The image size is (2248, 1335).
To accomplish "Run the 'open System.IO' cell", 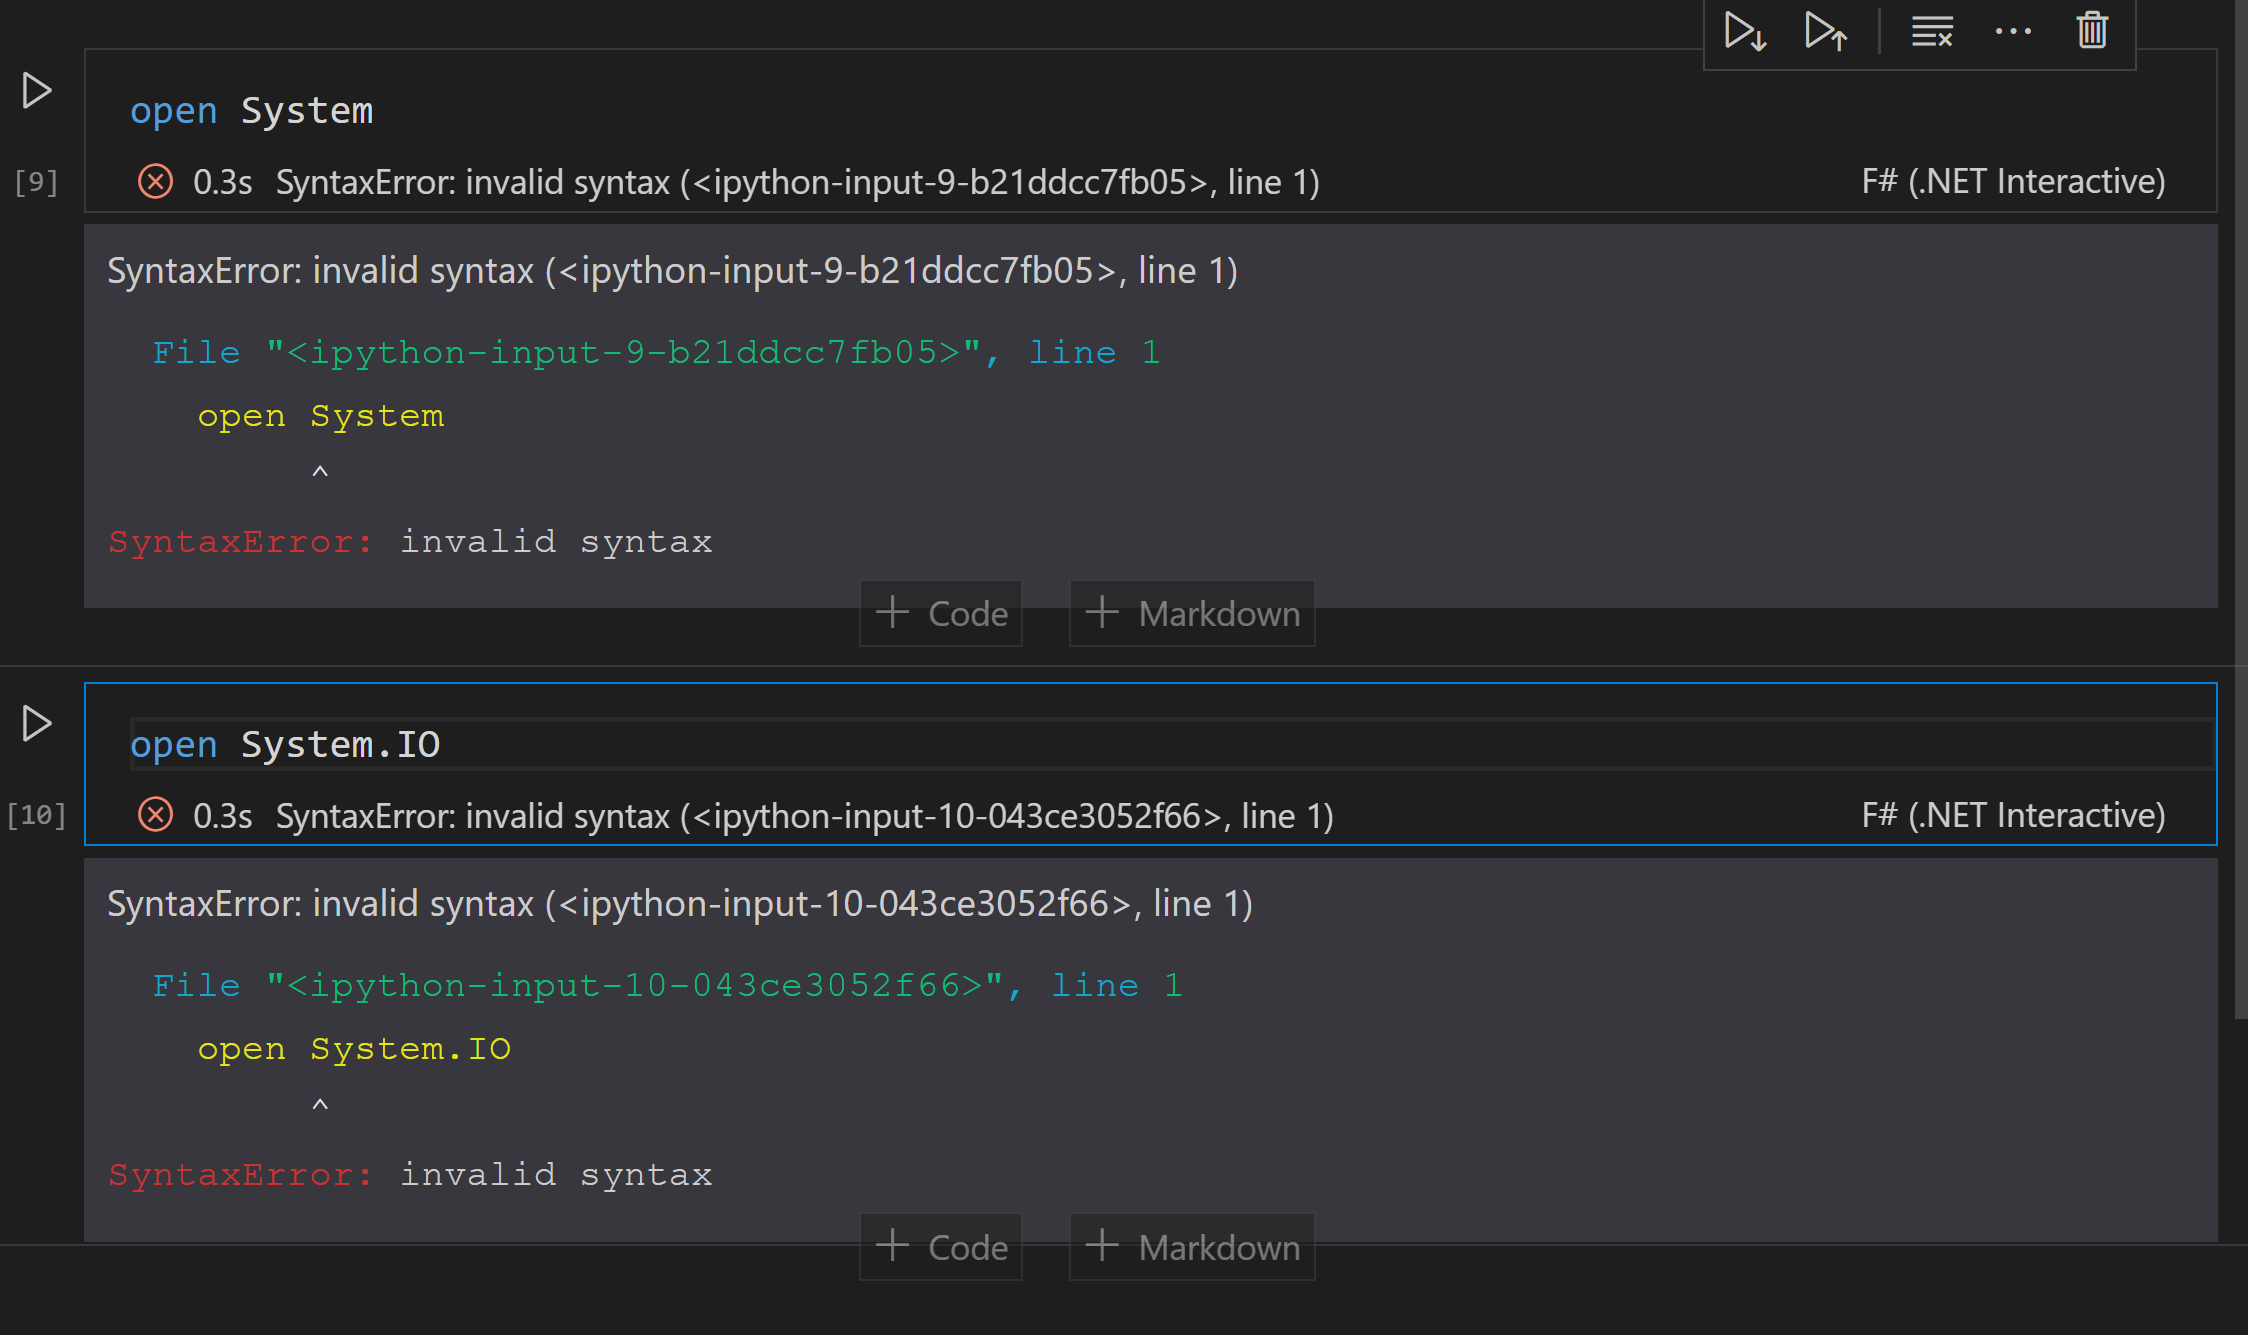I will (37, 723).
